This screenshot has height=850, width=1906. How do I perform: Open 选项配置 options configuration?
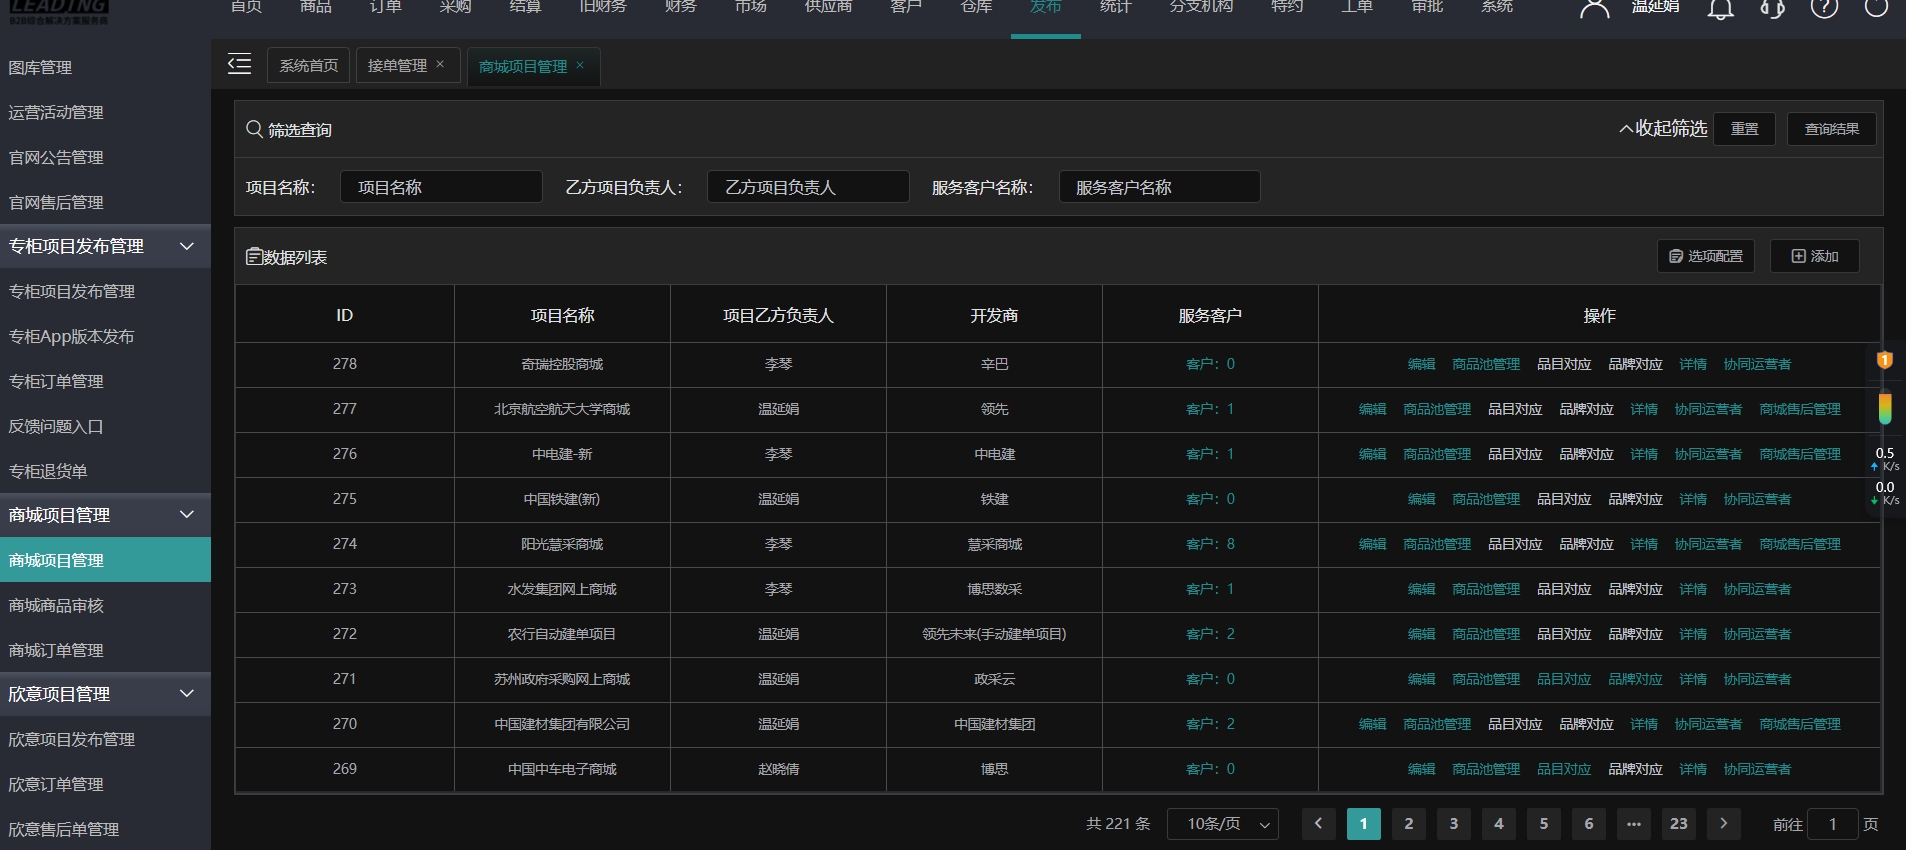pyautogui.click(x=1705, y=256)
